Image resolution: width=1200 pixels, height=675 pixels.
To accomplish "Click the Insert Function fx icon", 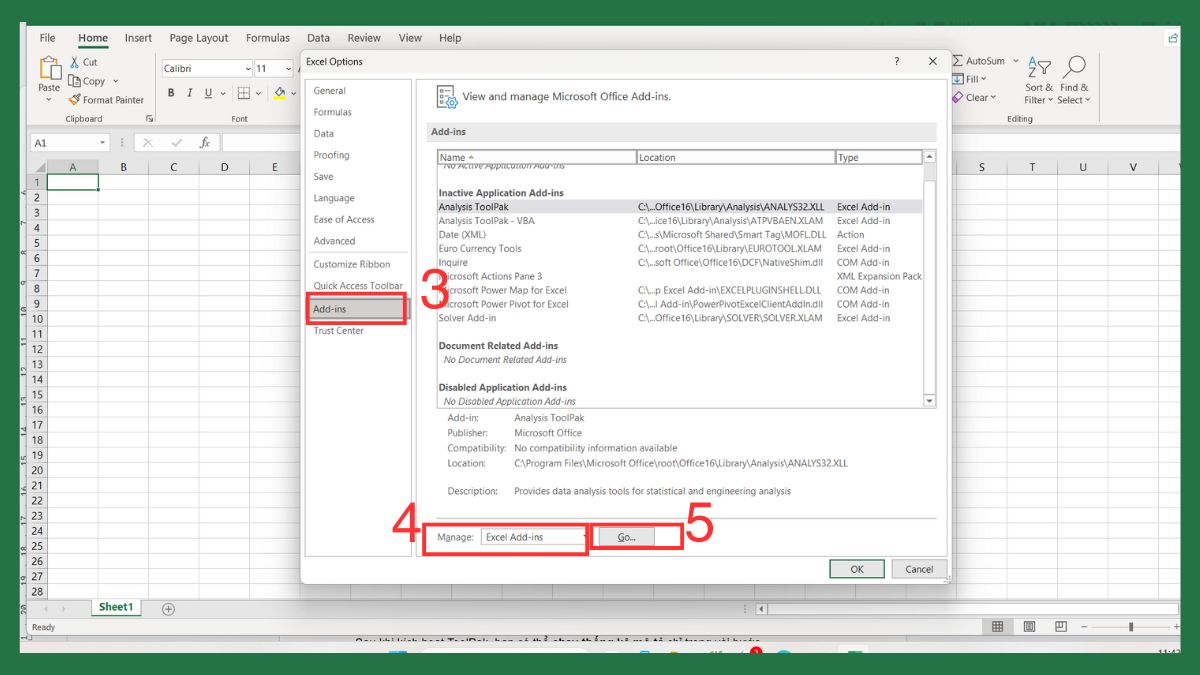I will (207, 142).
